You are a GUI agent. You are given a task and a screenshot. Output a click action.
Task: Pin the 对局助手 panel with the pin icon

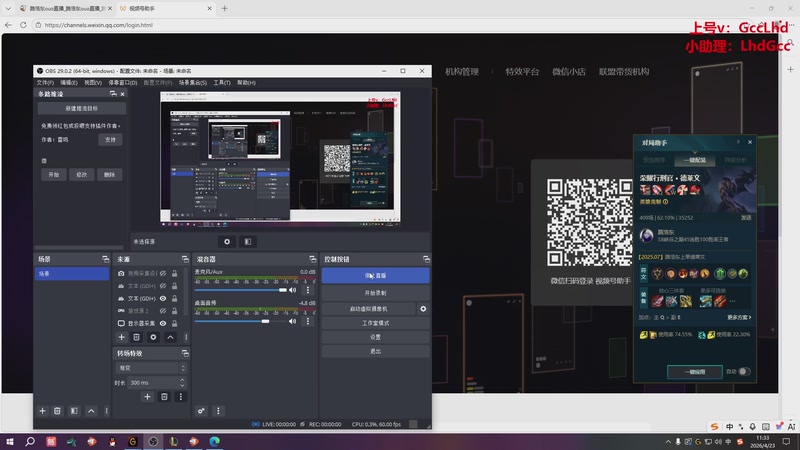pyautogui.click(x=738, y=142)
